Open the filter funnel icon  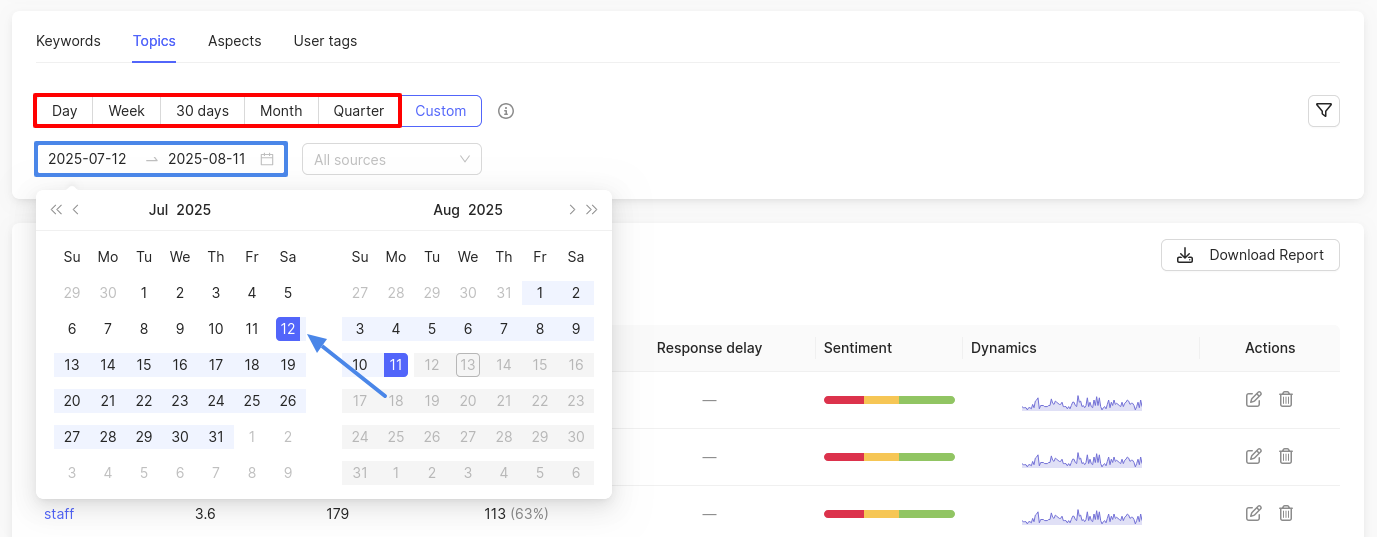(1323, 111)
